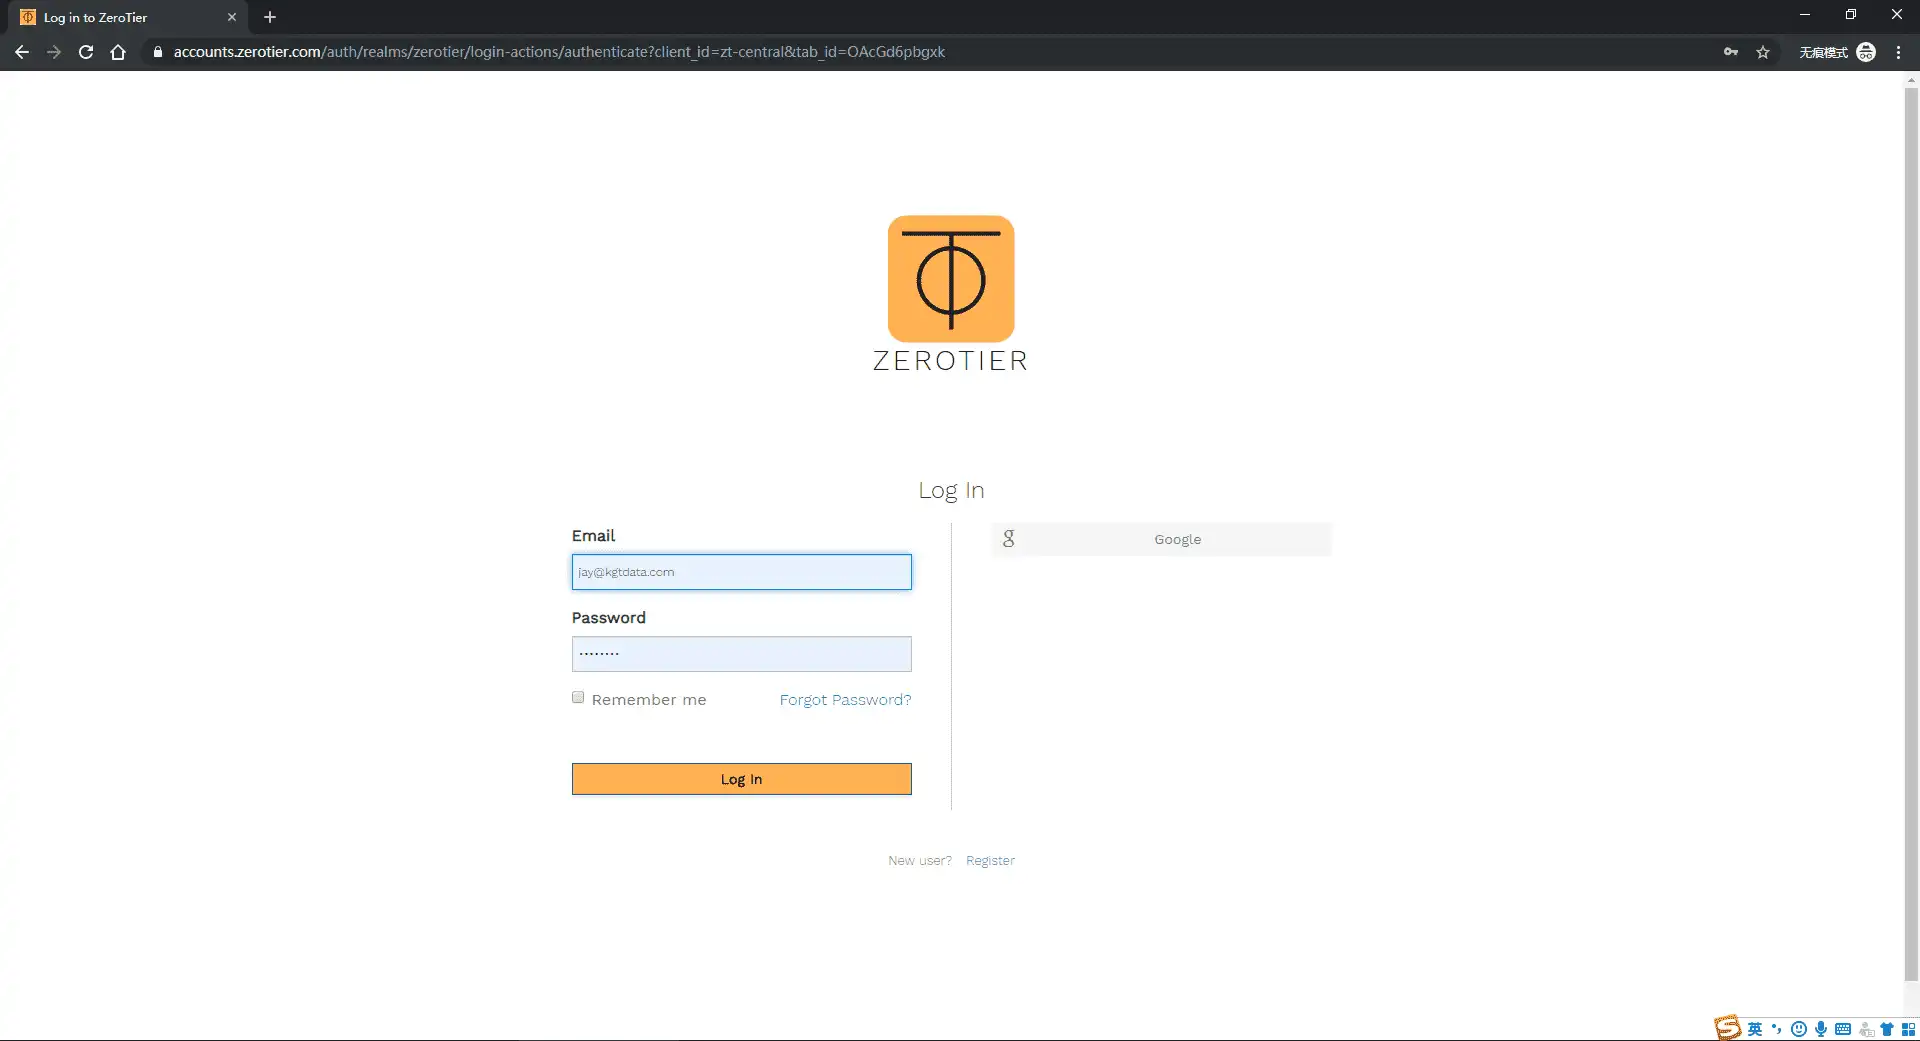Click the Google g icon

point(1008,539)
